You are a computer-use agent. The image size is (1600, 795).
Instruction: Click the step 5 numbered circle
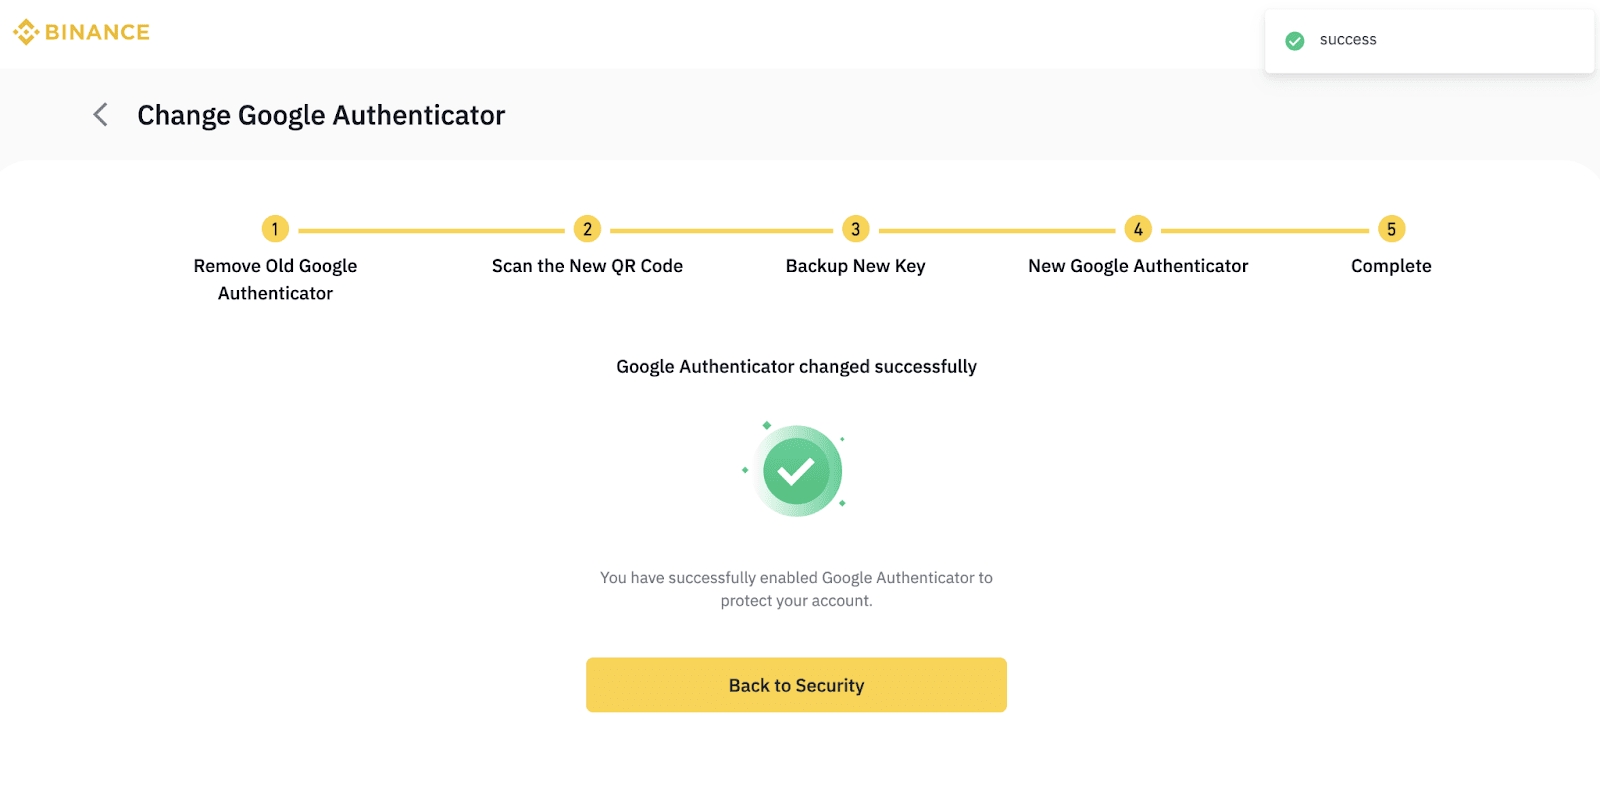1391,229
